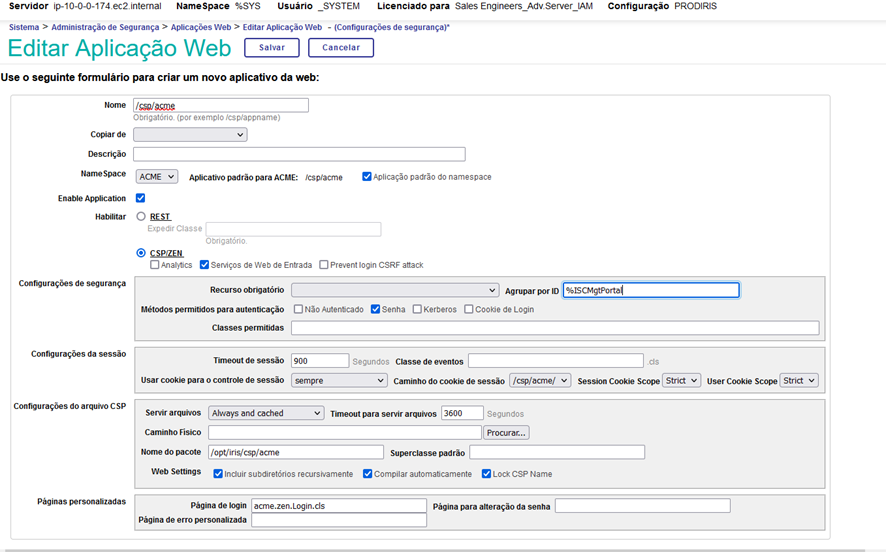The height and width of the screenshot is (552, 886).
Task: Expand the Servir arquivos dropdown
Action: (x=265, y=413)
